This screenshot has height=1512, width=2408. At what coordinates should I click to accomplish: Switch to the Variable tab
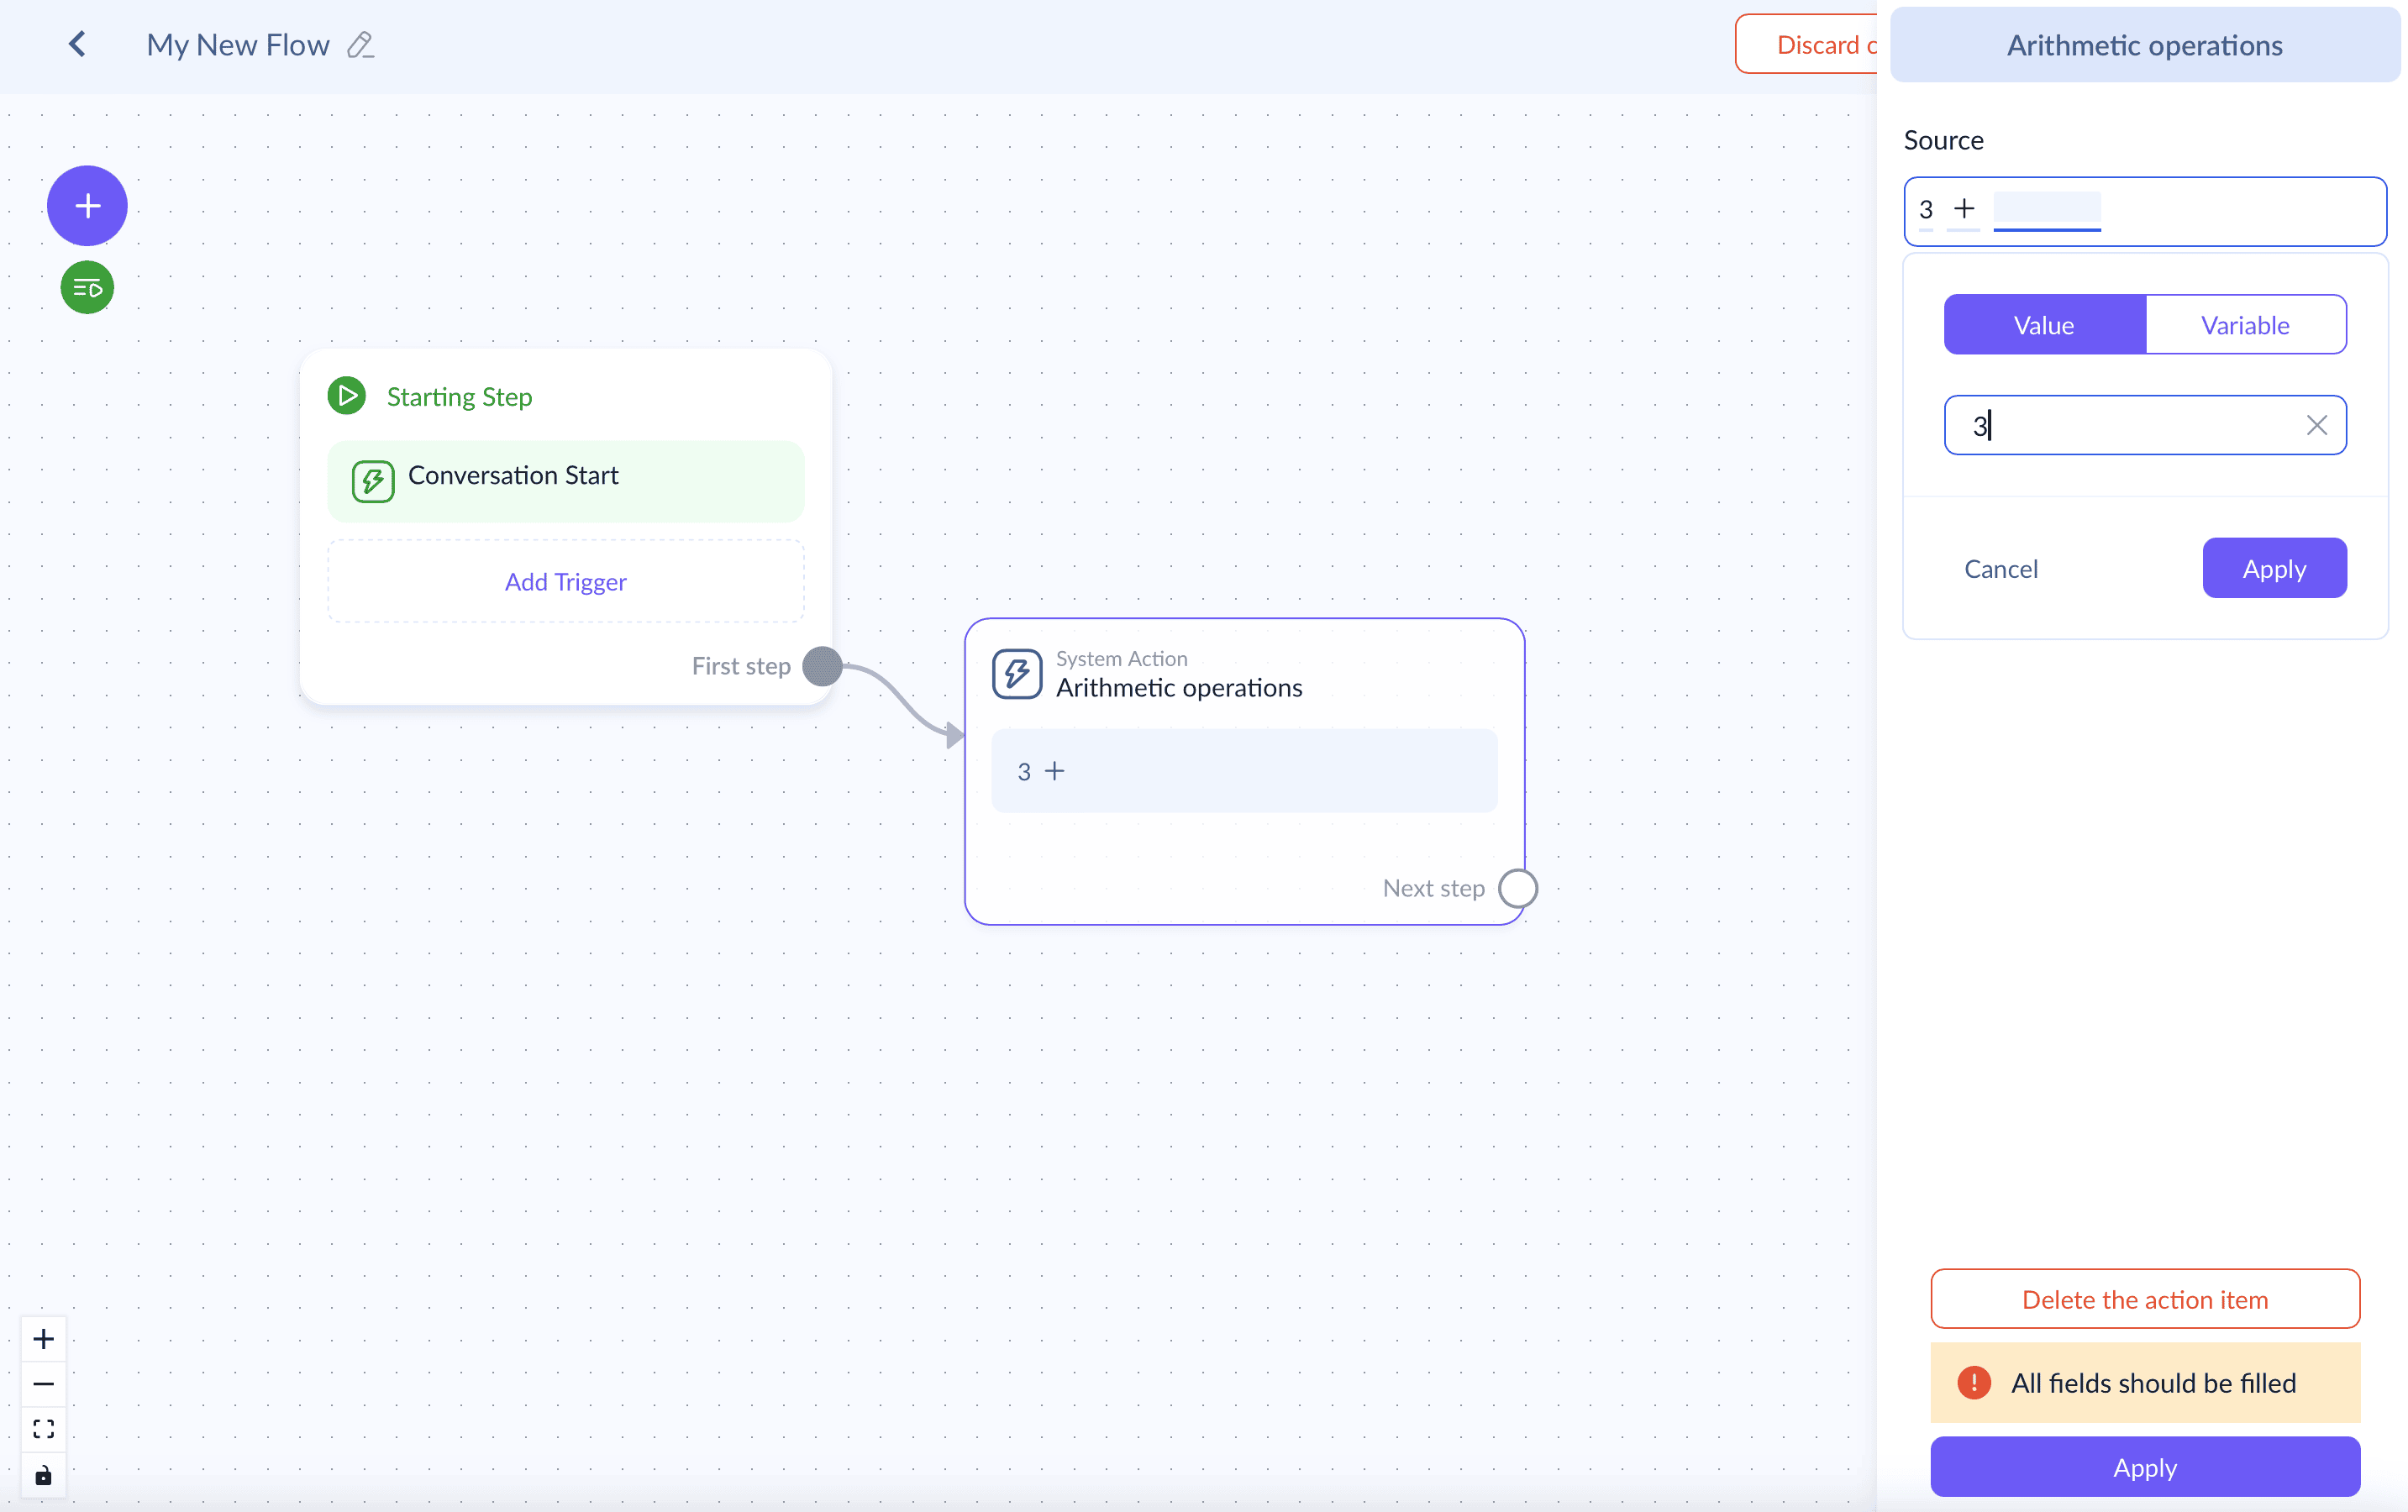(2244, 325)
